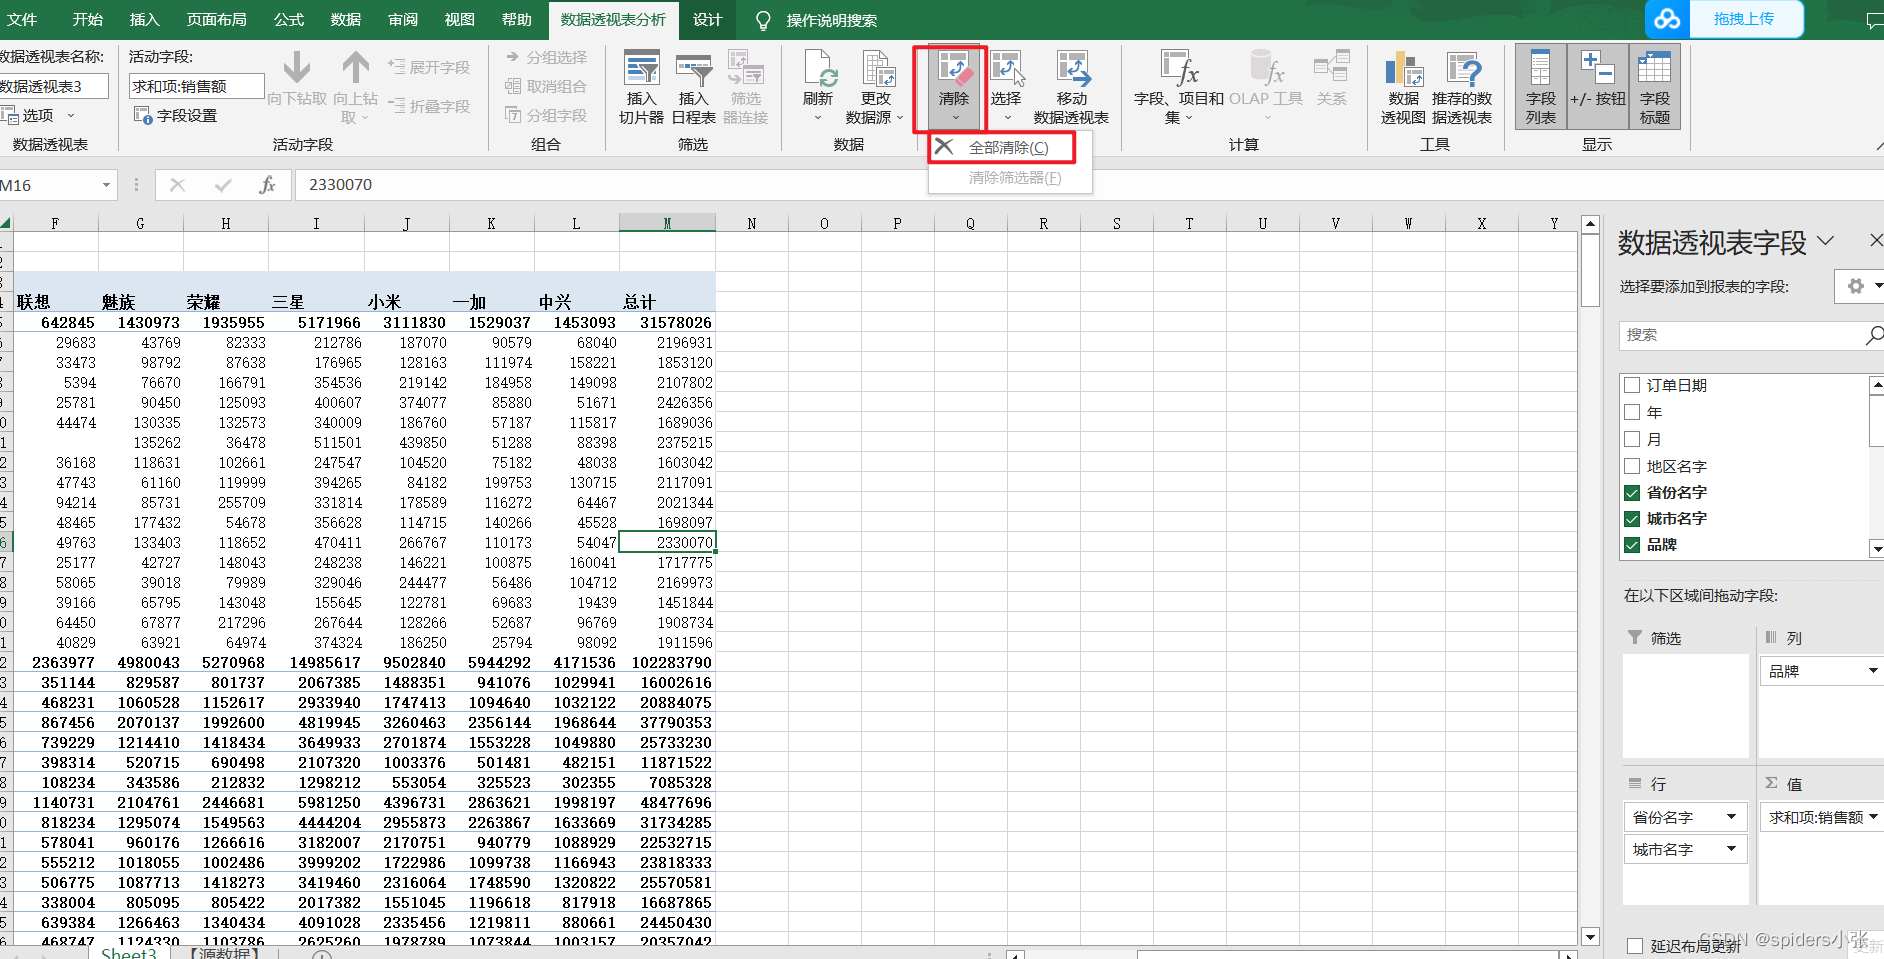The height and width of the screenshot is (959, 1884).
Task: Insert a PivotChart
Action: [1403, 88]
